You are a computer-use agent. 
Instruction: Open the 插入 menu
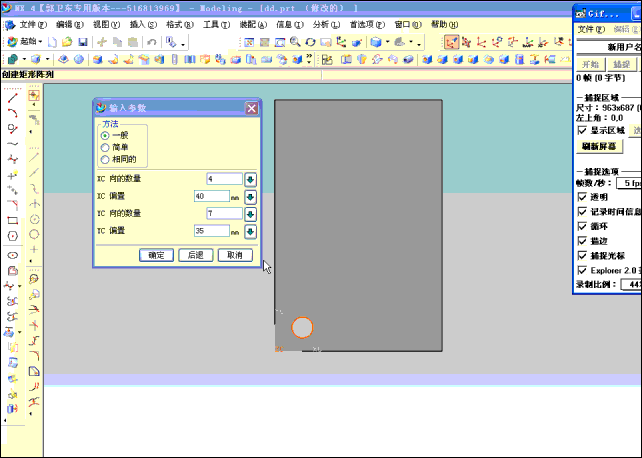point(143,25)
